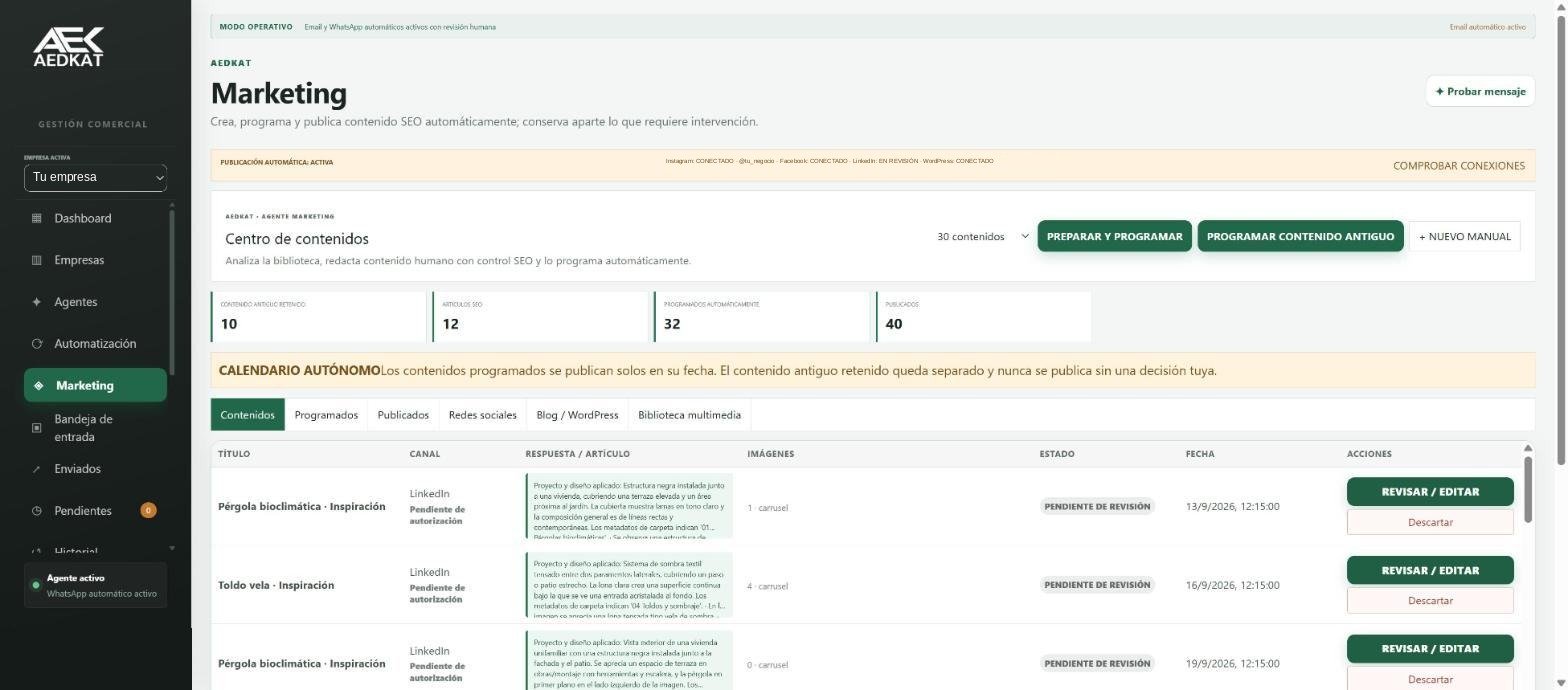
Task: Click the contents table vertical scrollbar
Action: 1527,488
